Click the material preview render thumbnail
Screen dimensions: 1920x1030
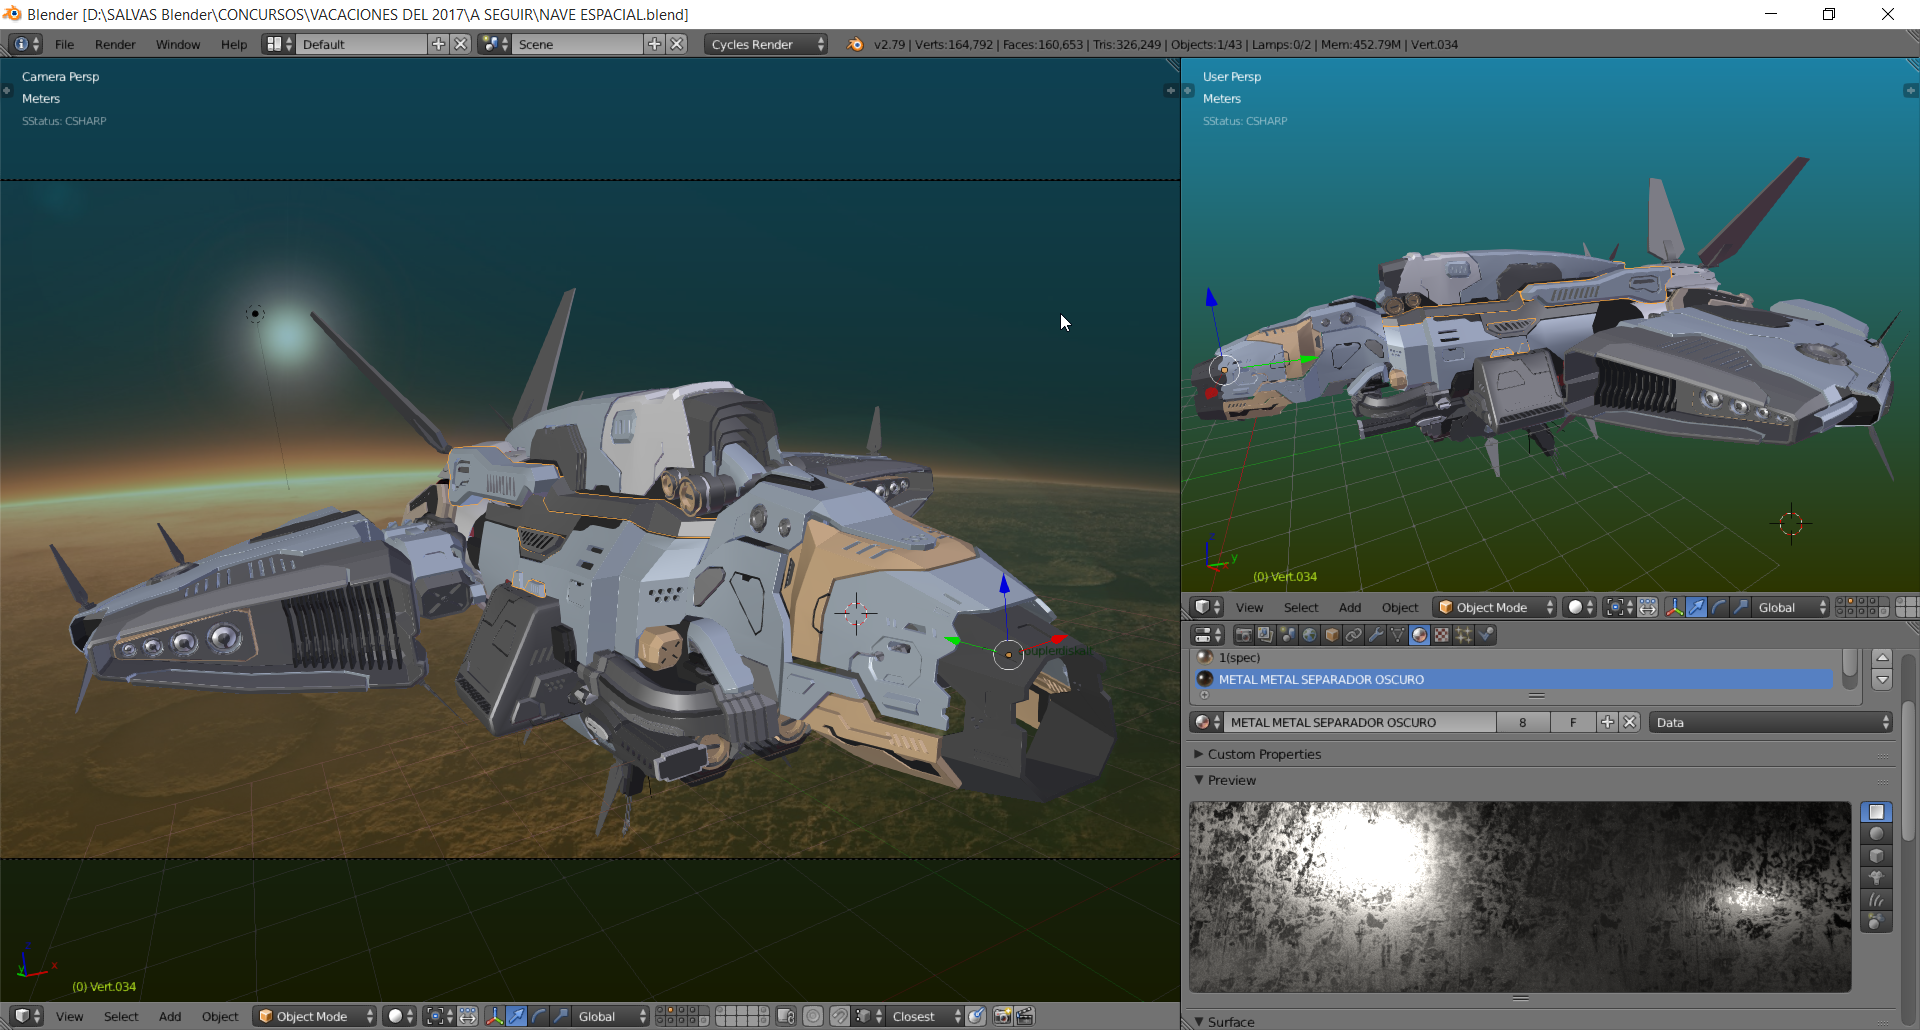click(x=1520, y=896)
